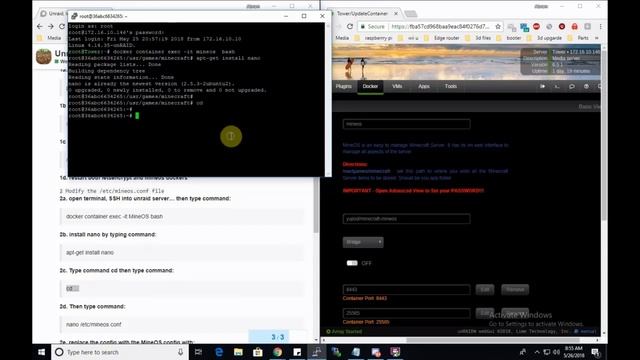Open the booster bookmark folder
Screen dimensions: 640x360
pyautogui.click(x=509, y=38)
